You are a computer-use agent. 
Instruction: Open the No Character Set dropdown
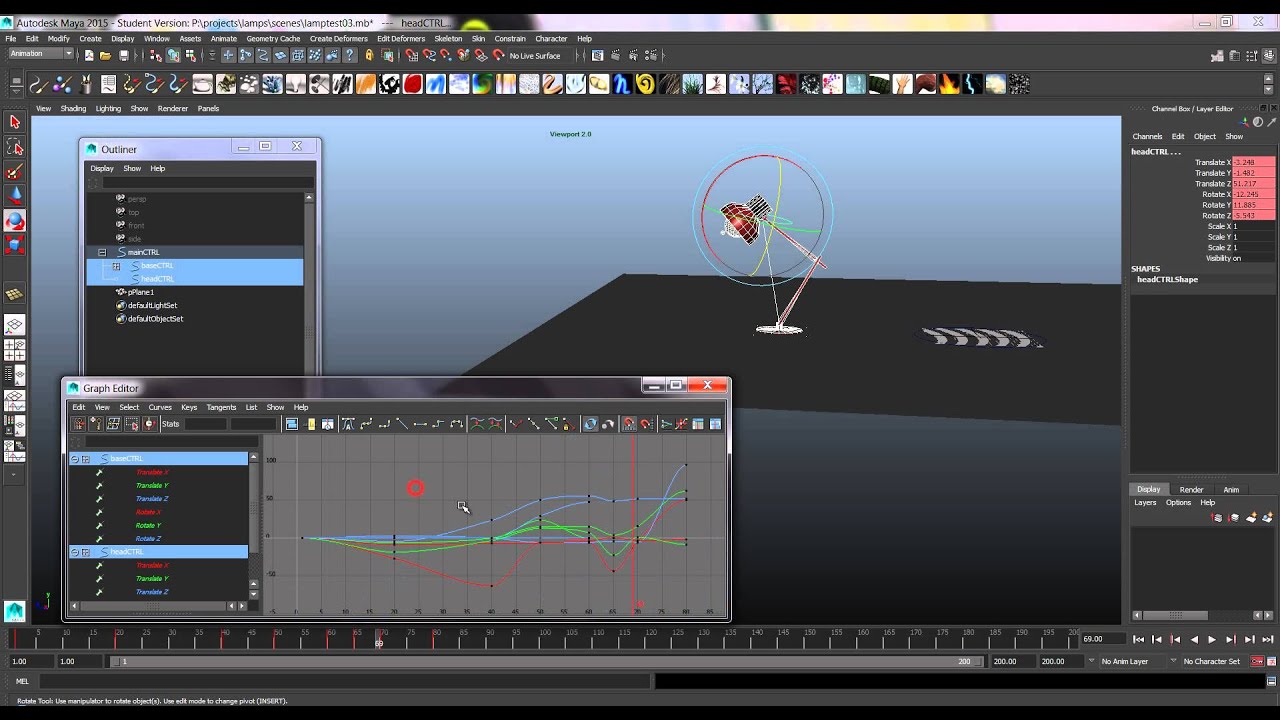coord(1173,661)
